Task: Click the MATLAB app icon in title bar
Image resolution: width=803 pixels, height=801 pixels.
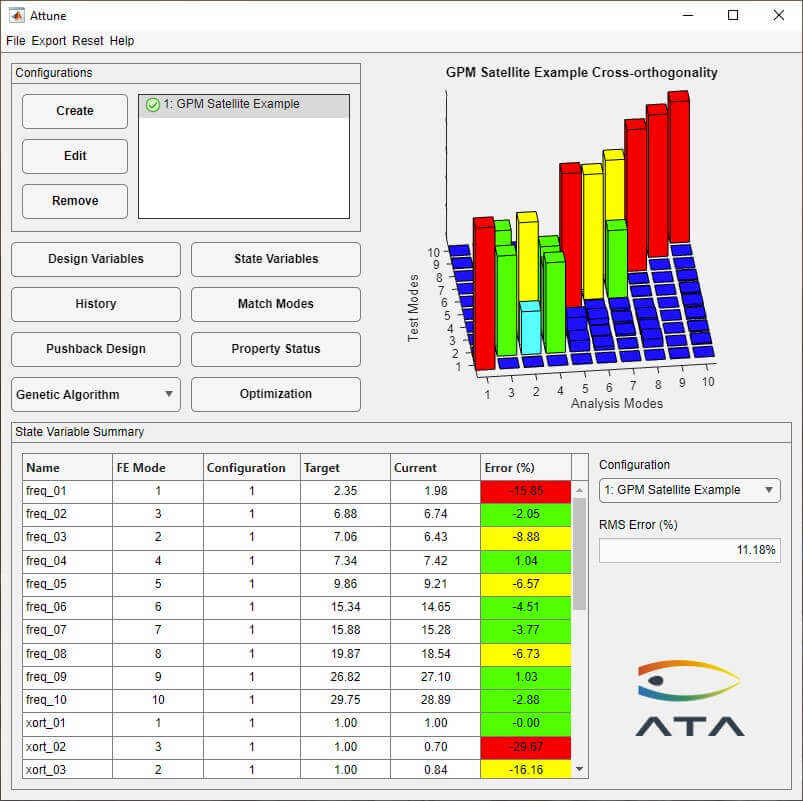Action: 17,16
